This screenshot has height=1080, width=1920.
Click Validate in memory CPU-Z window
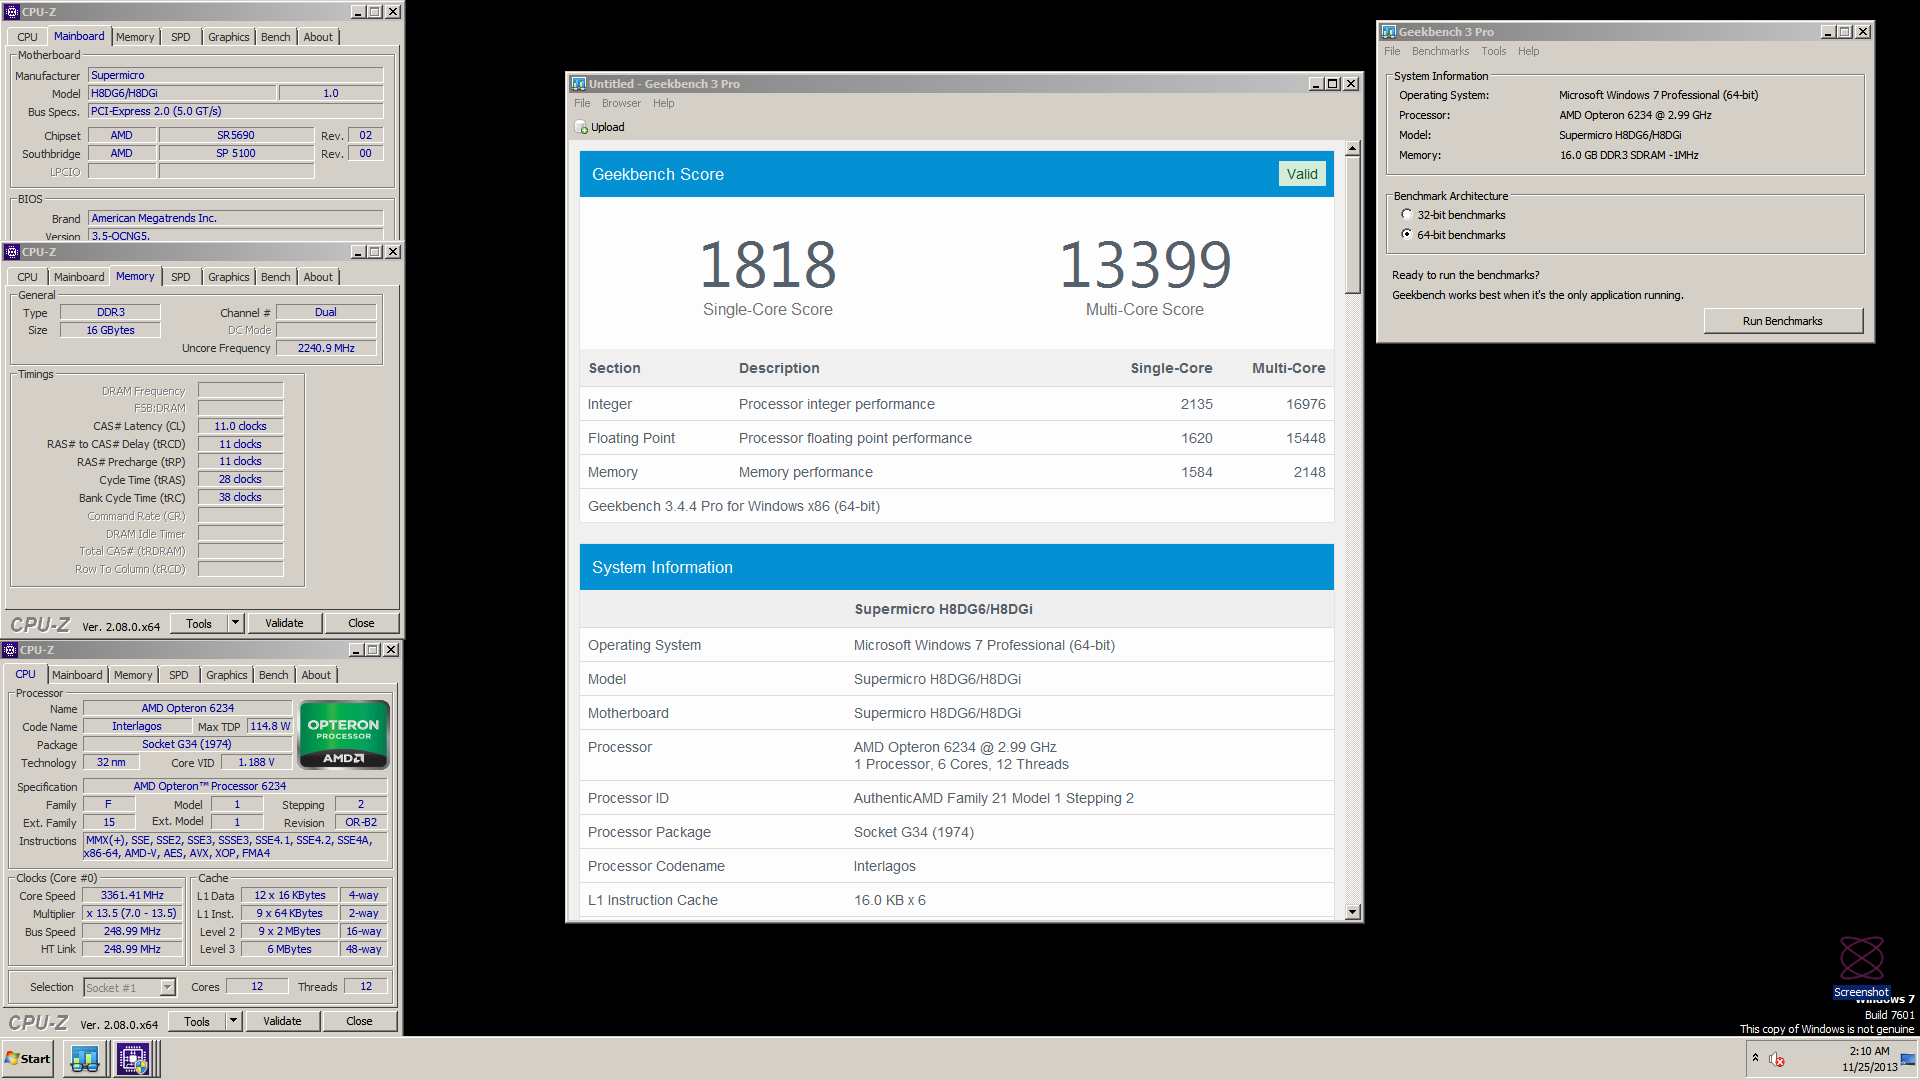pos(284,623)
